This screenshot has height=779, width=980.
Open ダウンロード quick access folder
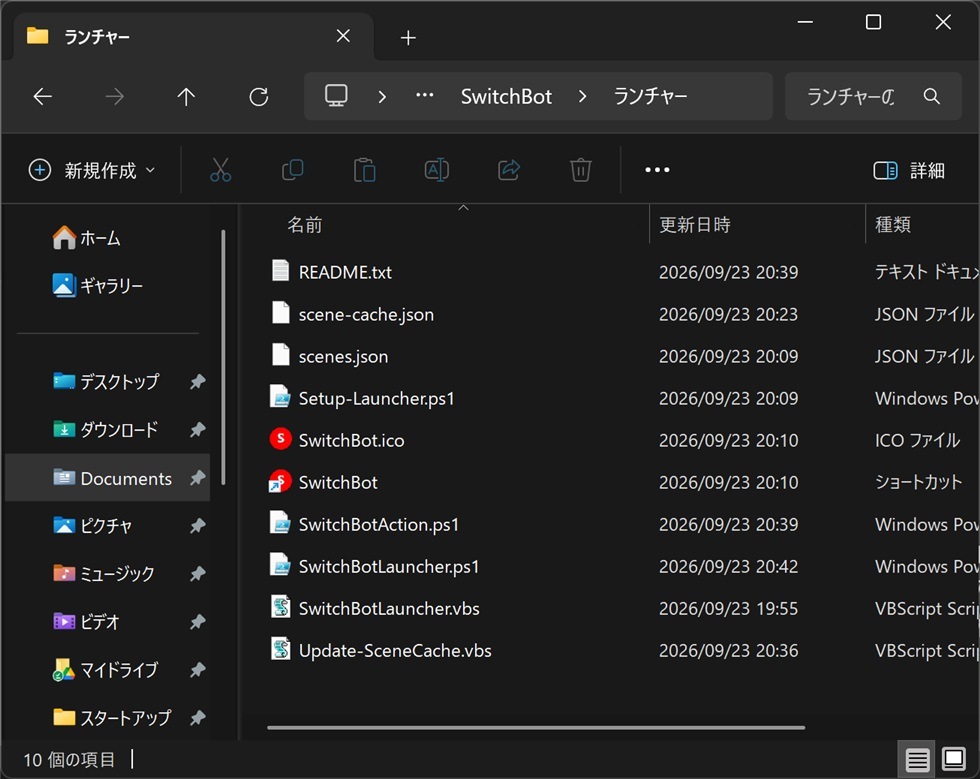coord(106,430)
